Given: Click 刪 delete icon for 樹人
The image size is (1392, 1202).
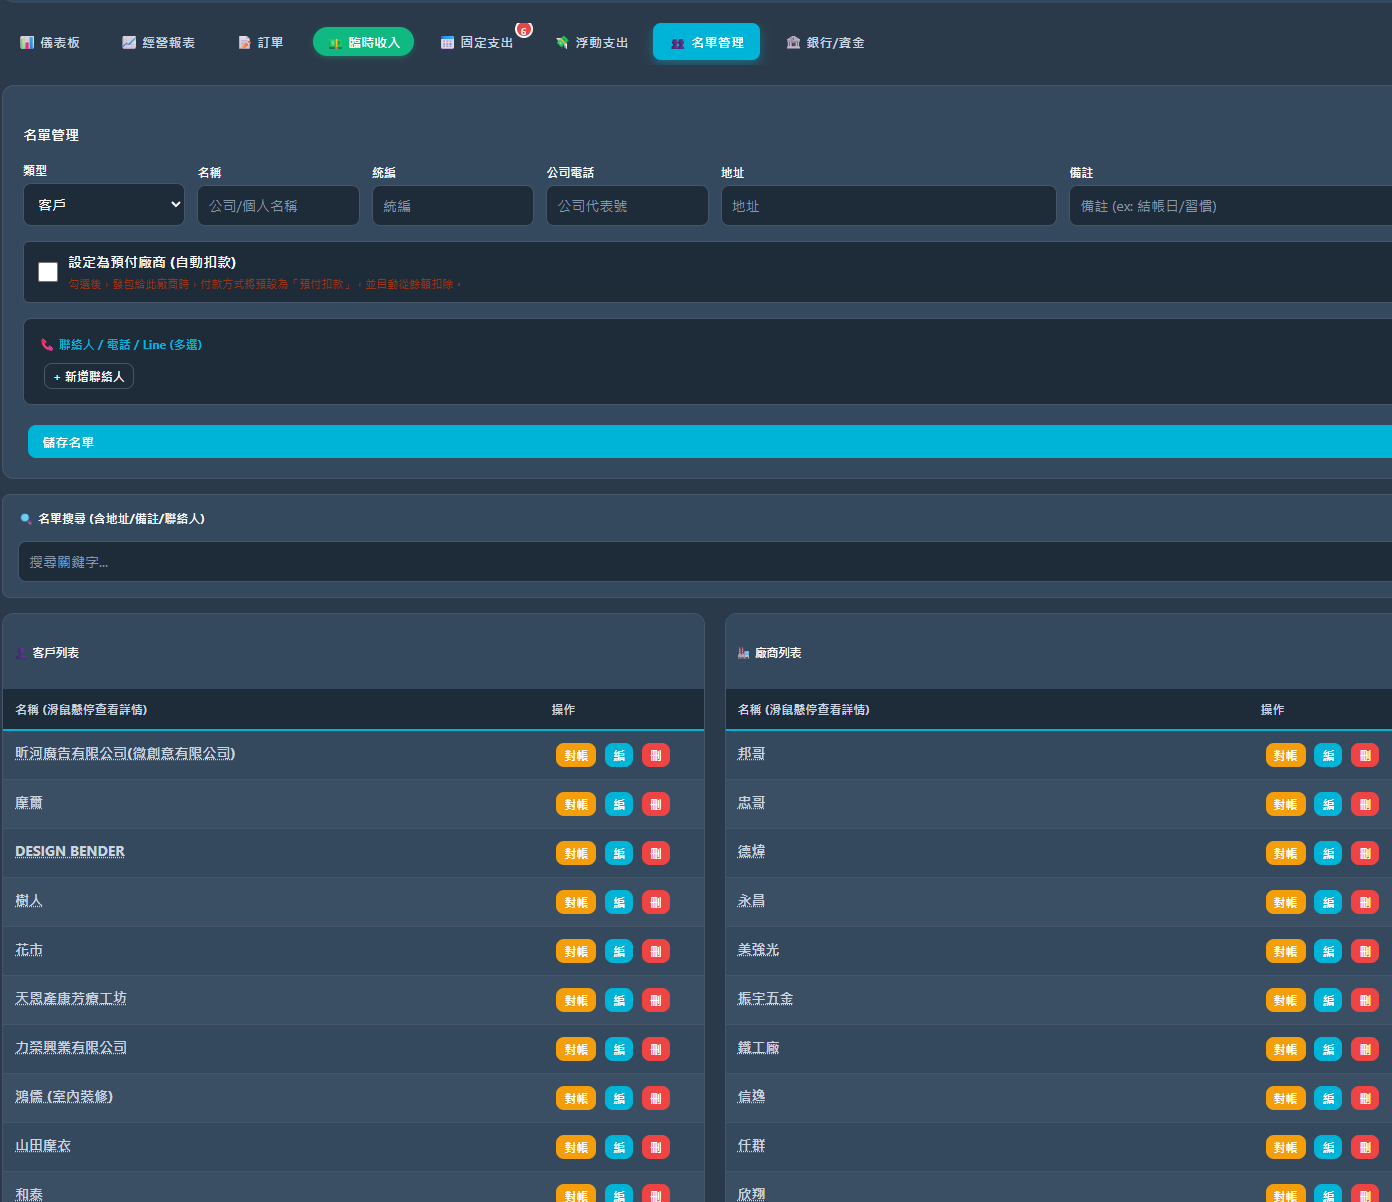Looking at the screenshot, I should (x=656, y=902).
